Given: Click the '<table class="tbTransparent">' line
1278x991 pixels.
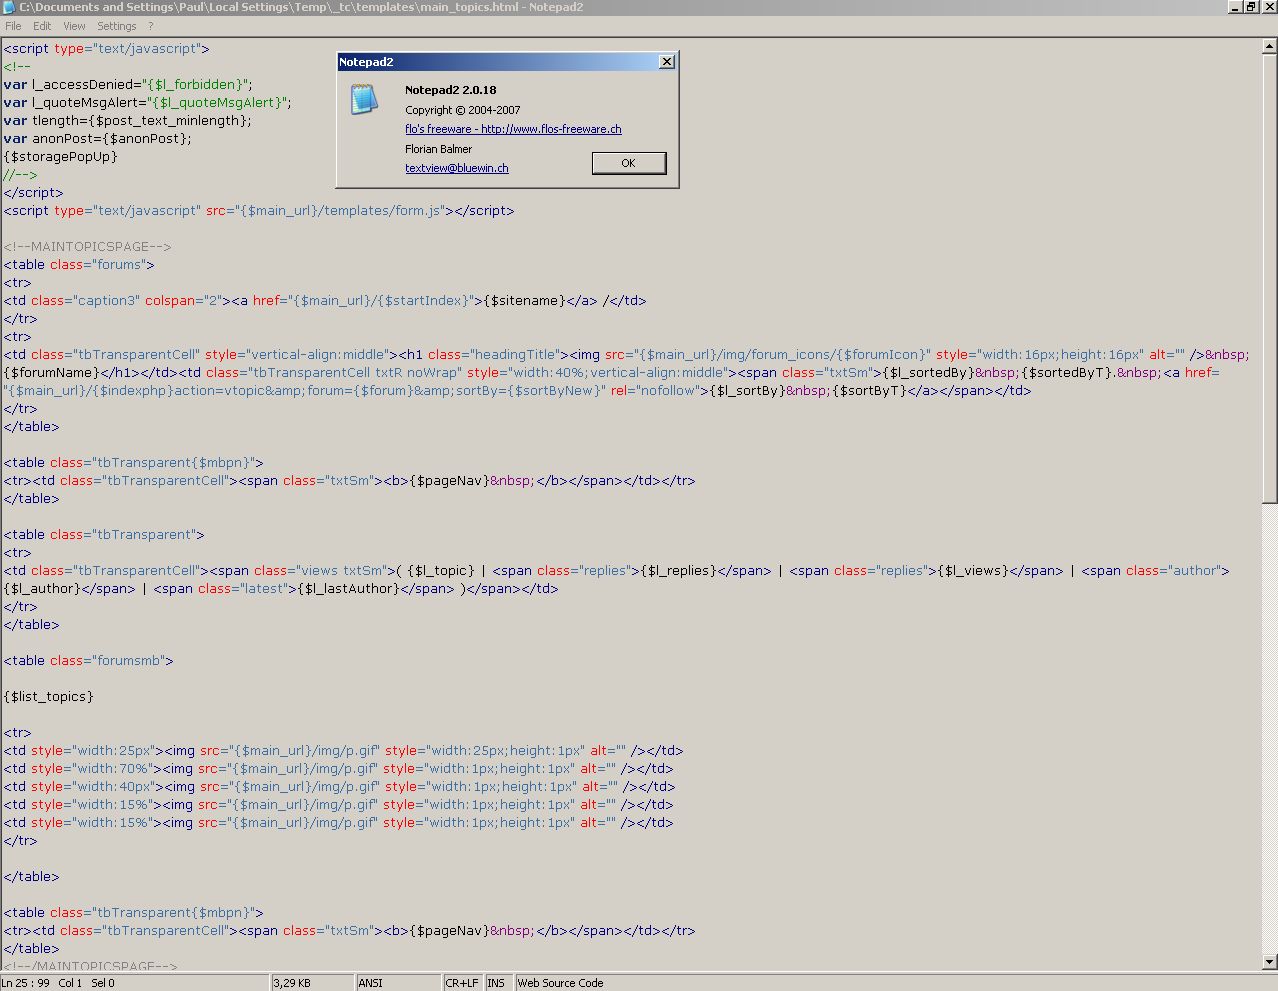Looking at the screenshot, I should coord(104,534).
